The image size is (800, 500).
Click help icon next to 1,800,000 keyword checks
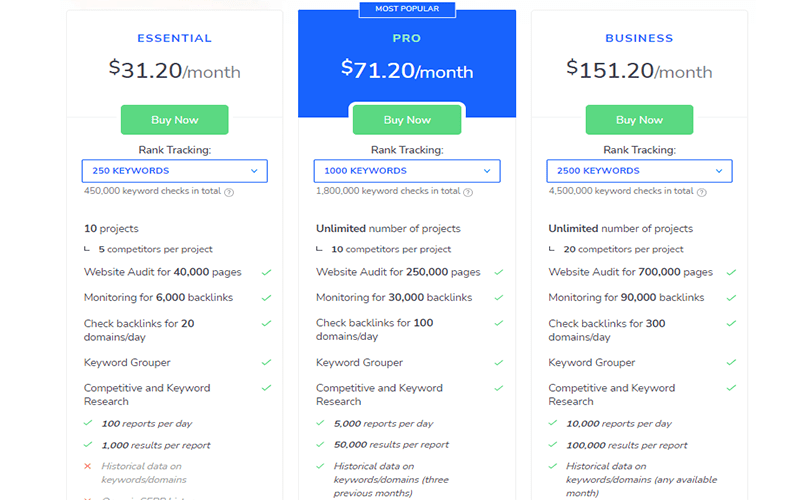[x=468, y=192]
